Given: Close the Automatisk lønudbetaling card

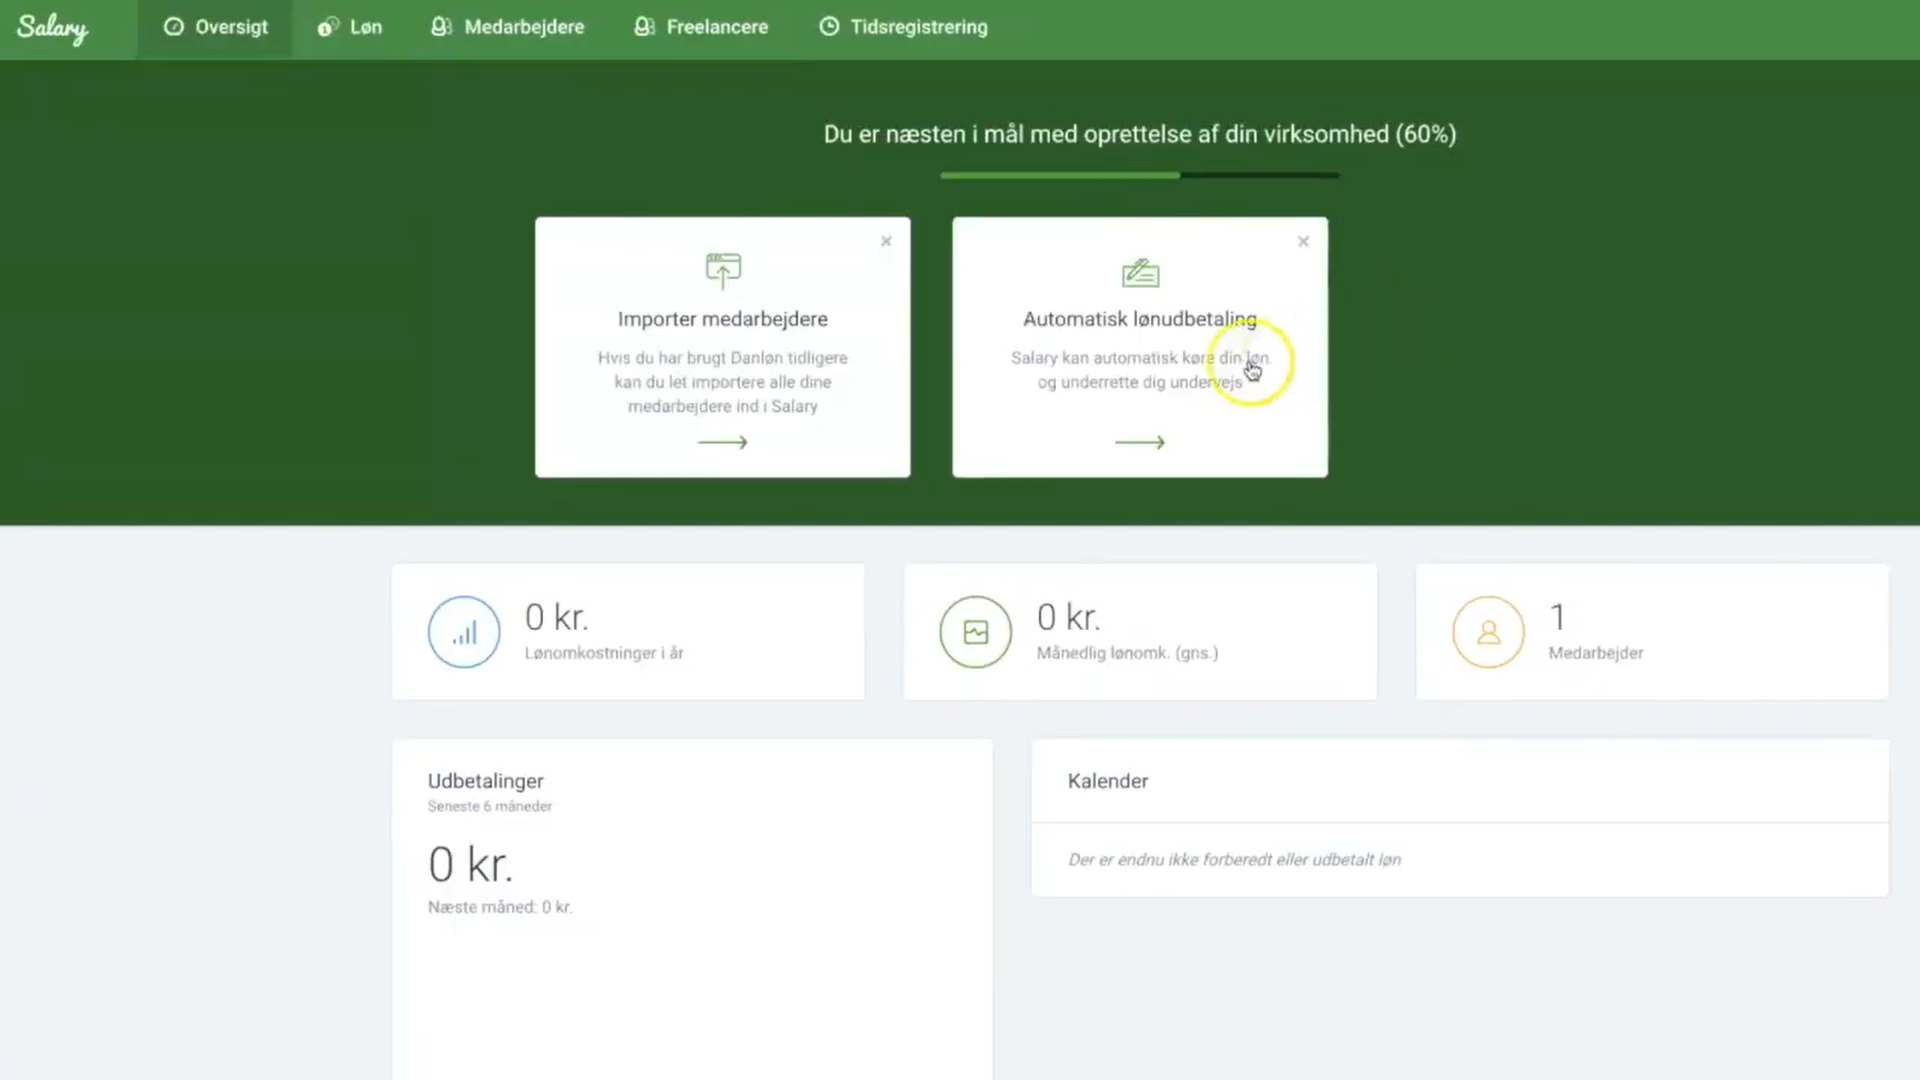Looking at the screenshot, I should 1303,241.
